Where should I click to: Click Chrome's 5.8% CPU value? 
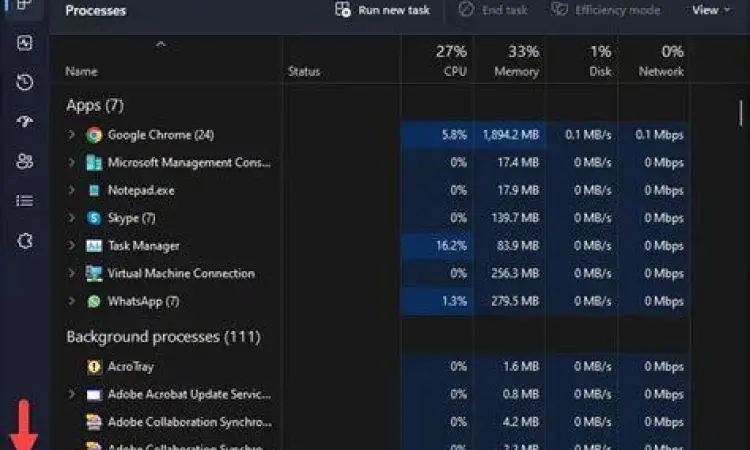click(454, 135)
